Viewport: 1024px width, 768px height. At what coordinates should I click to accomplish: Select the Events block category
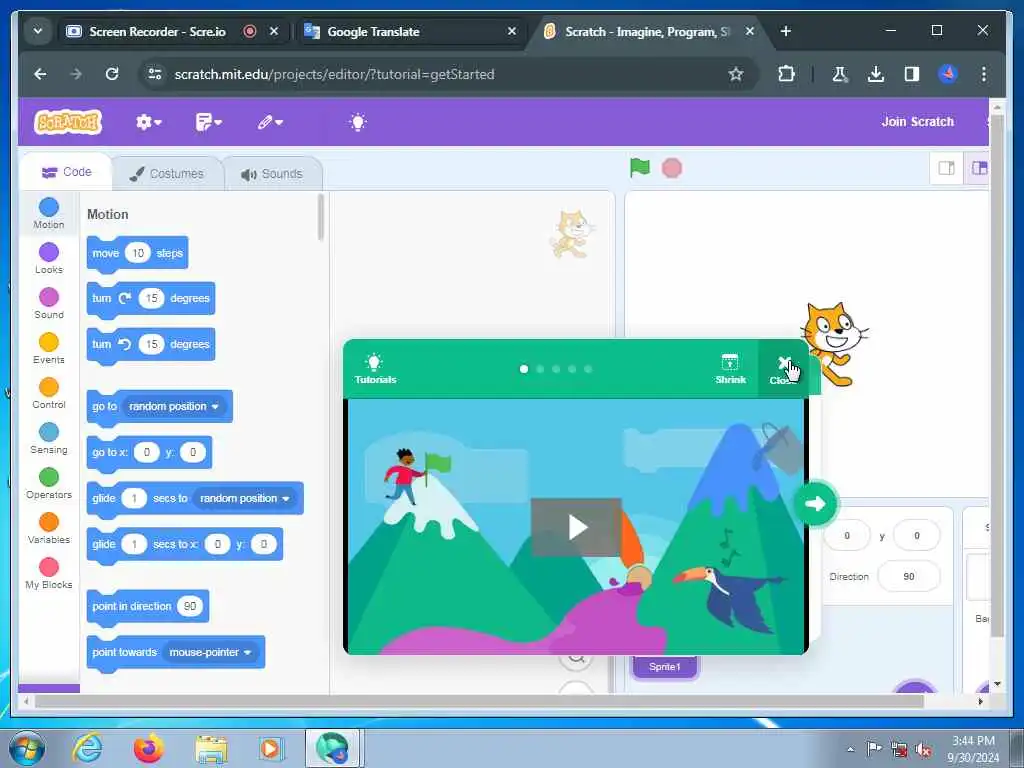point(49,349)
